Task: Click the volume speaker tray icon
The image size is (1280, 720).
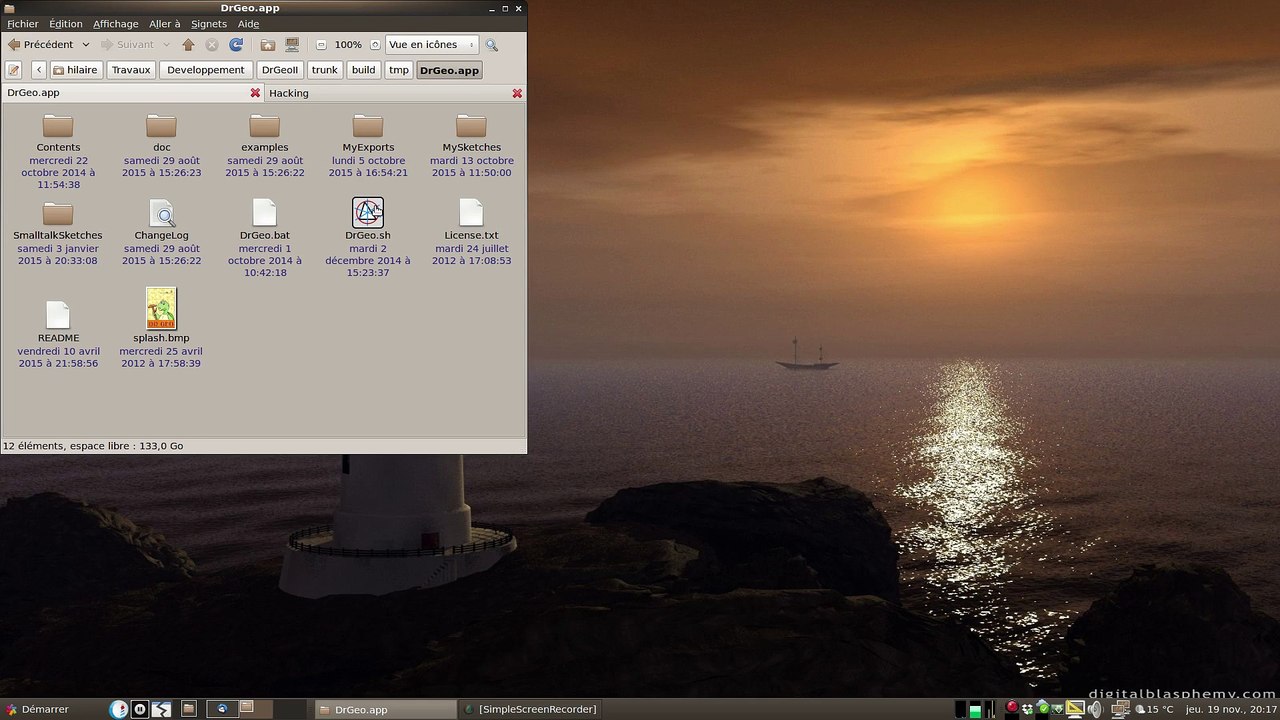Action: pyautogui.click(x=1095, y=709)
